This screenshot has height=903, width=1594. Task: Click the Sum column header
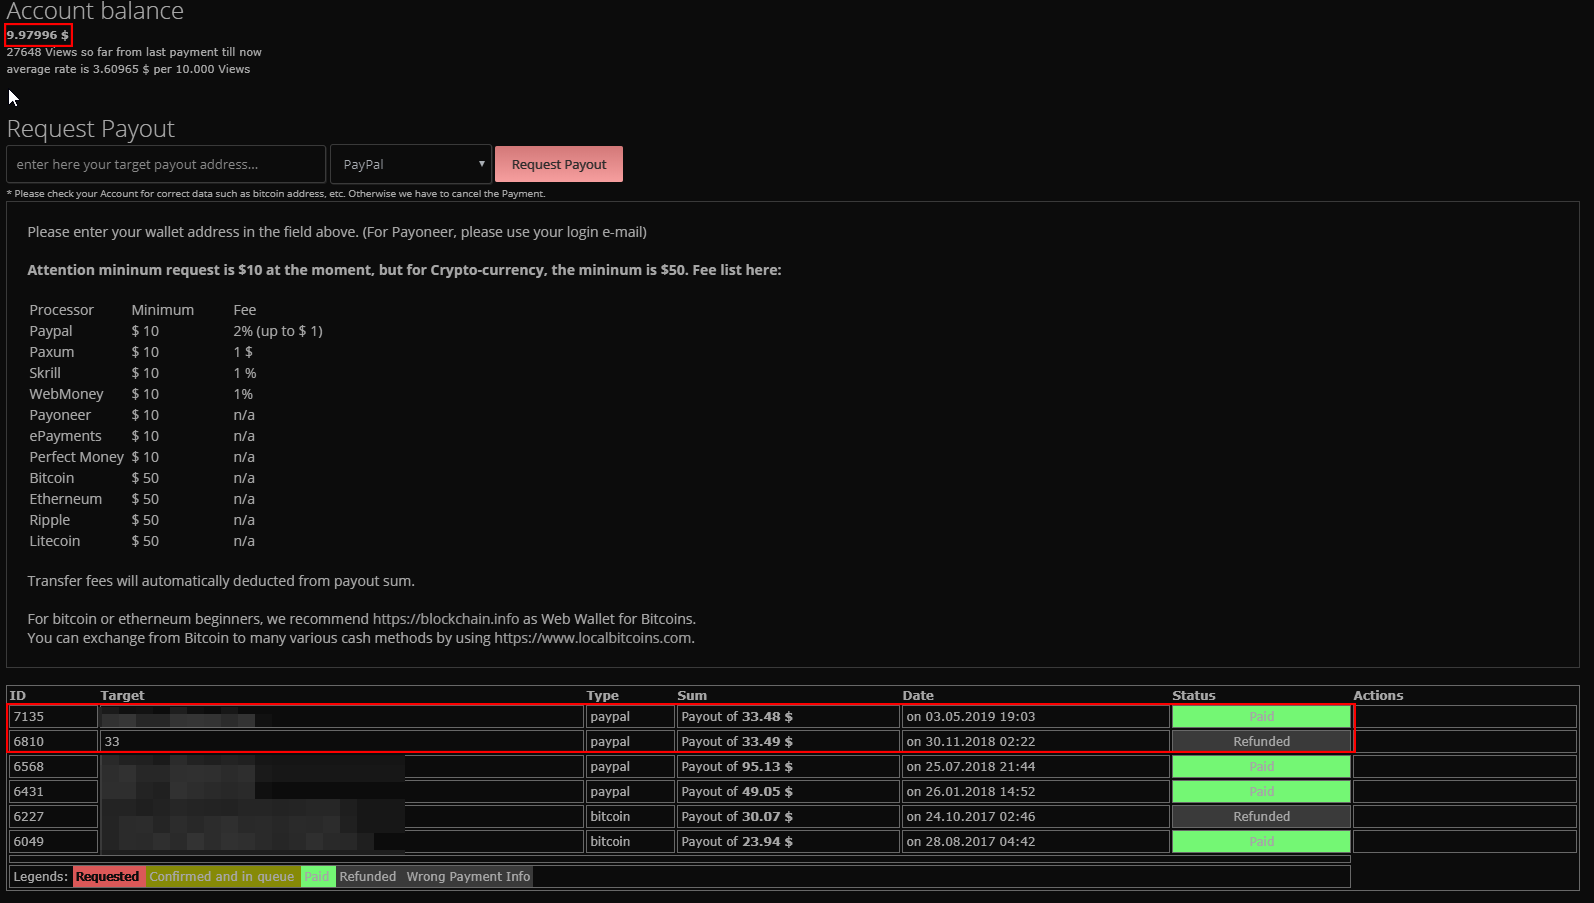coord(692,696)
